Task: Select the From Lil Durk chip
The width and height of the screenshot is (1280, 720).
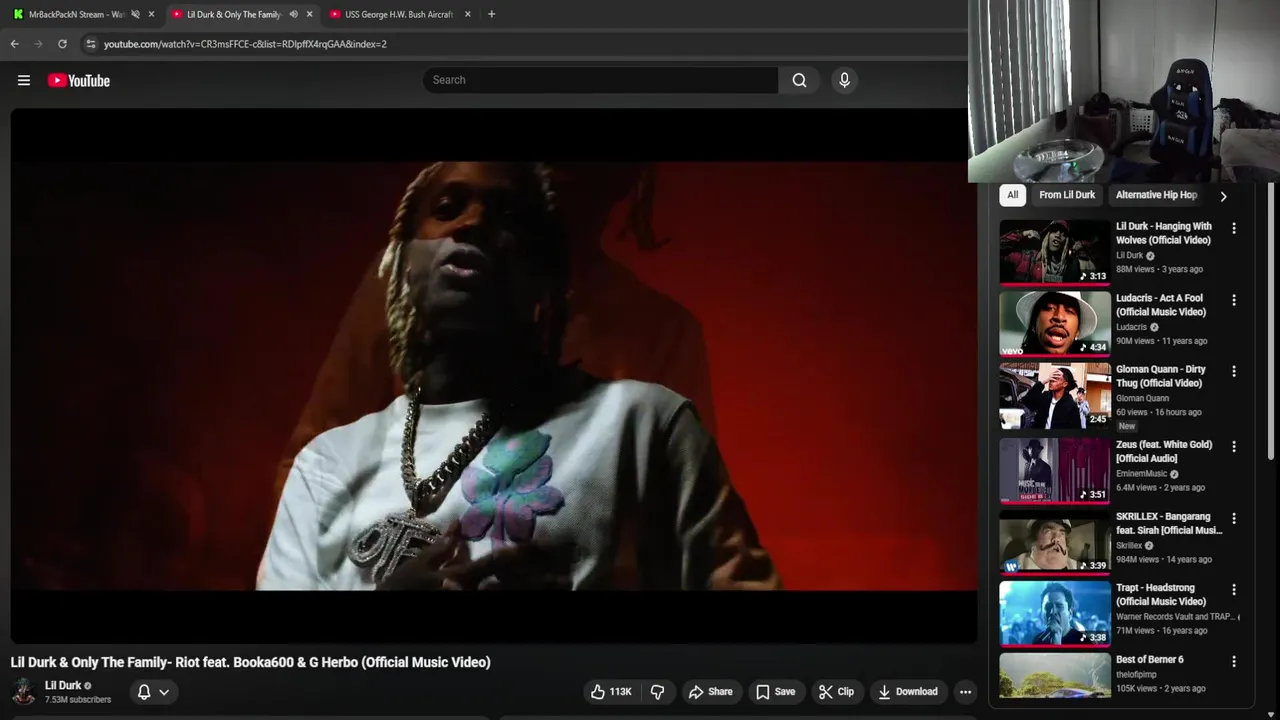Action: click(x=1067, y=195)
